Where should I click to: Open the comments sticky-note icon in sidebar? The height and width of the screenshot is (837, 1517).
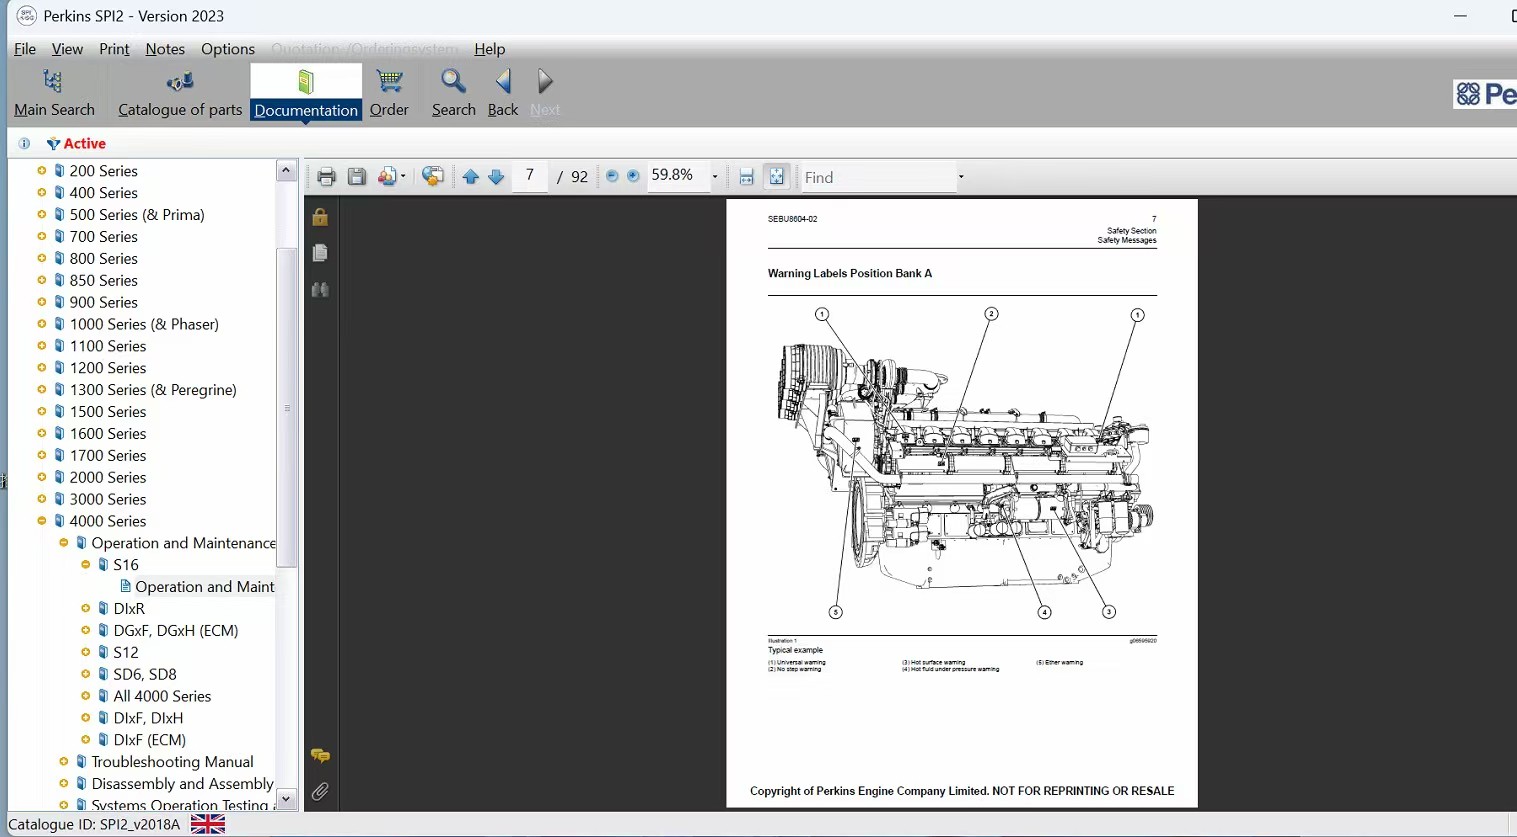pyautogui.click(x=320, y=755)
